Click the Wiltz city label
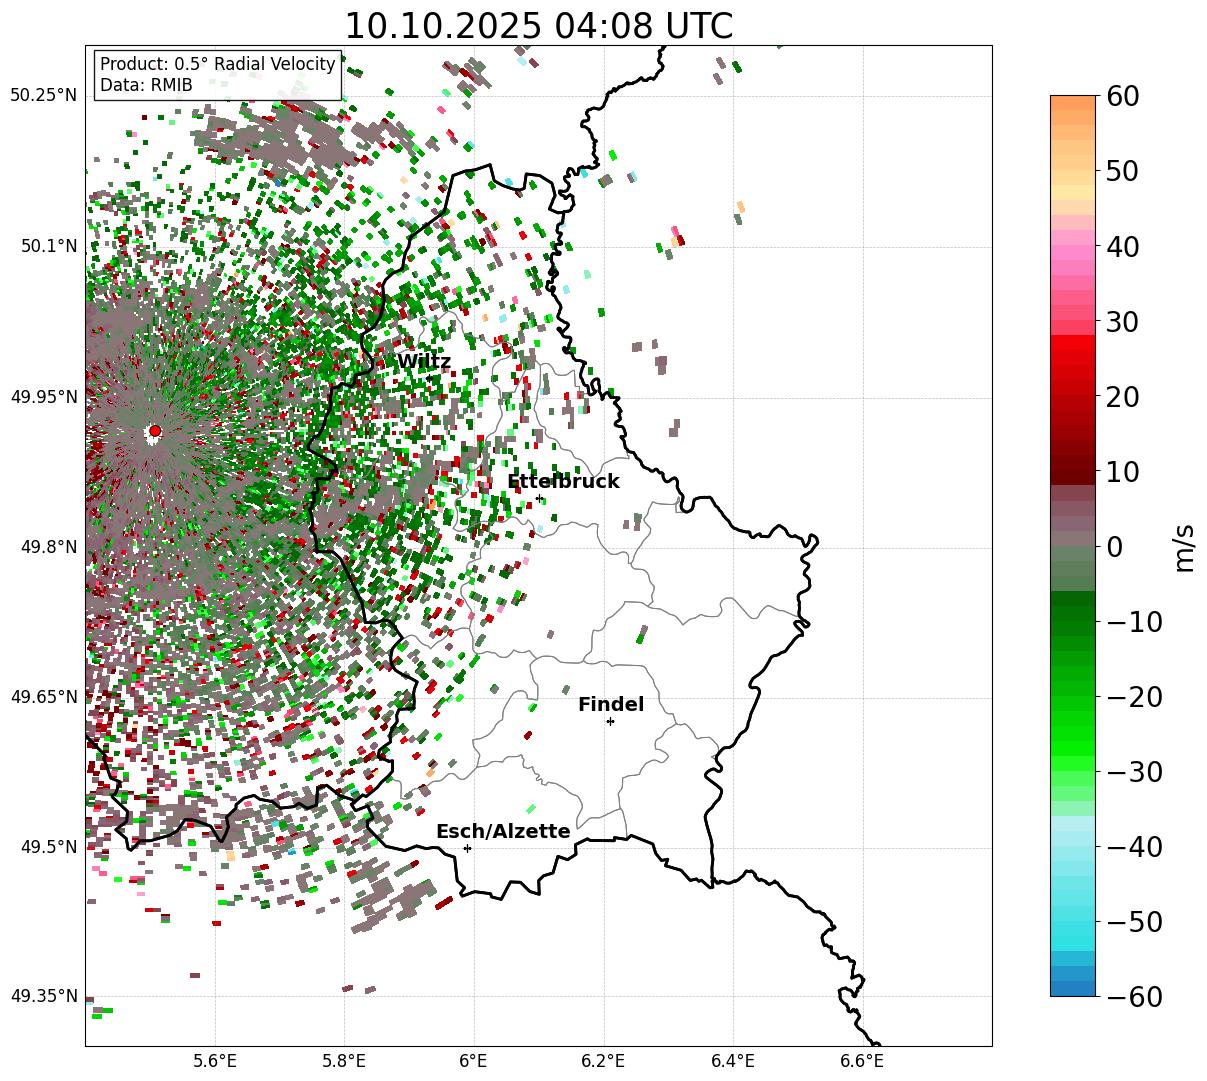 point(424,362)
